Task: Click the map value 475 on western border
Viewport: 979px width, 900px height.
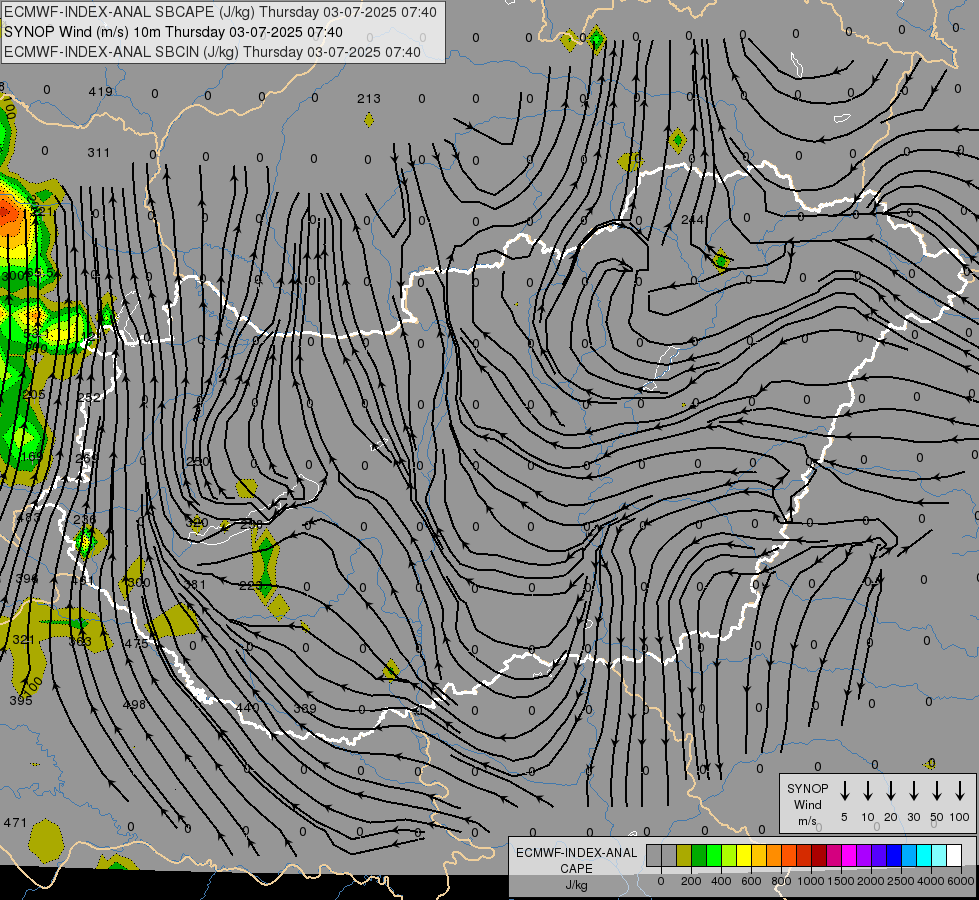Action: 136,643
